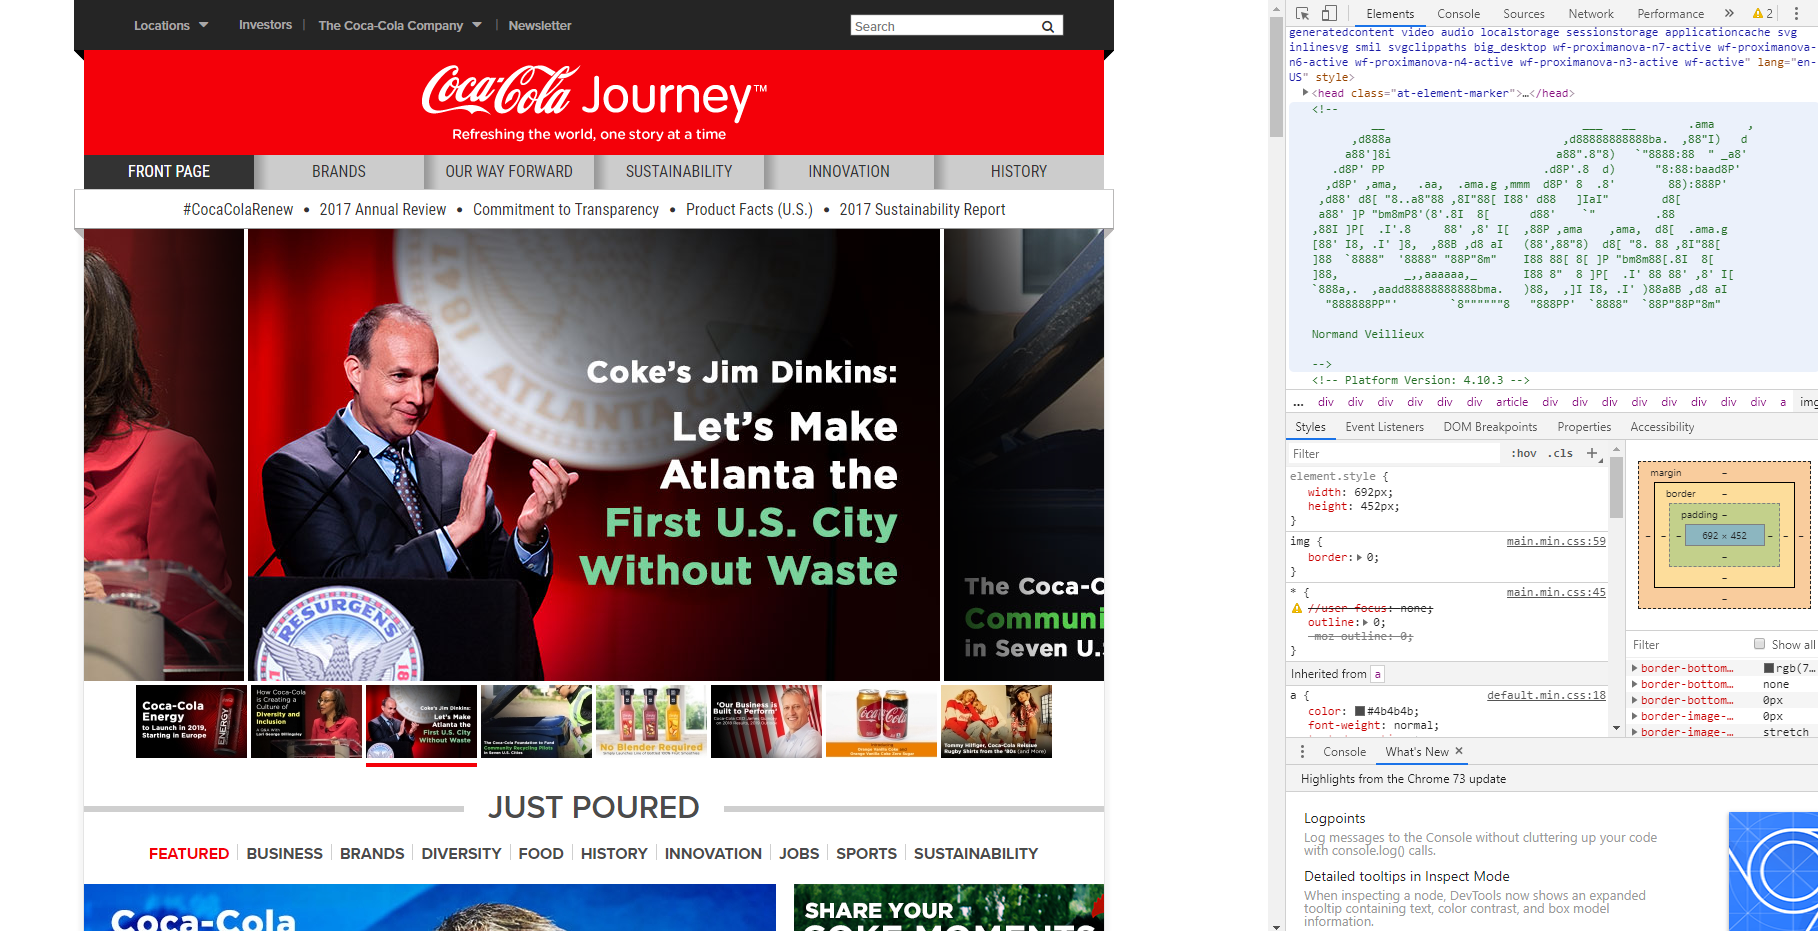Expand the outline shorthand triangle

[x=1367, y=622]
